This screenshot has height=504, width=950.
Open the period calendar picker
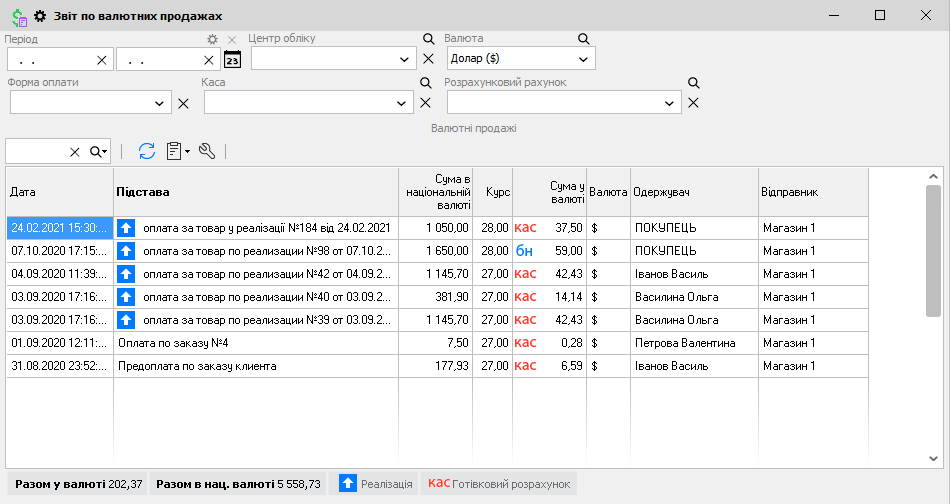(233, 59)
